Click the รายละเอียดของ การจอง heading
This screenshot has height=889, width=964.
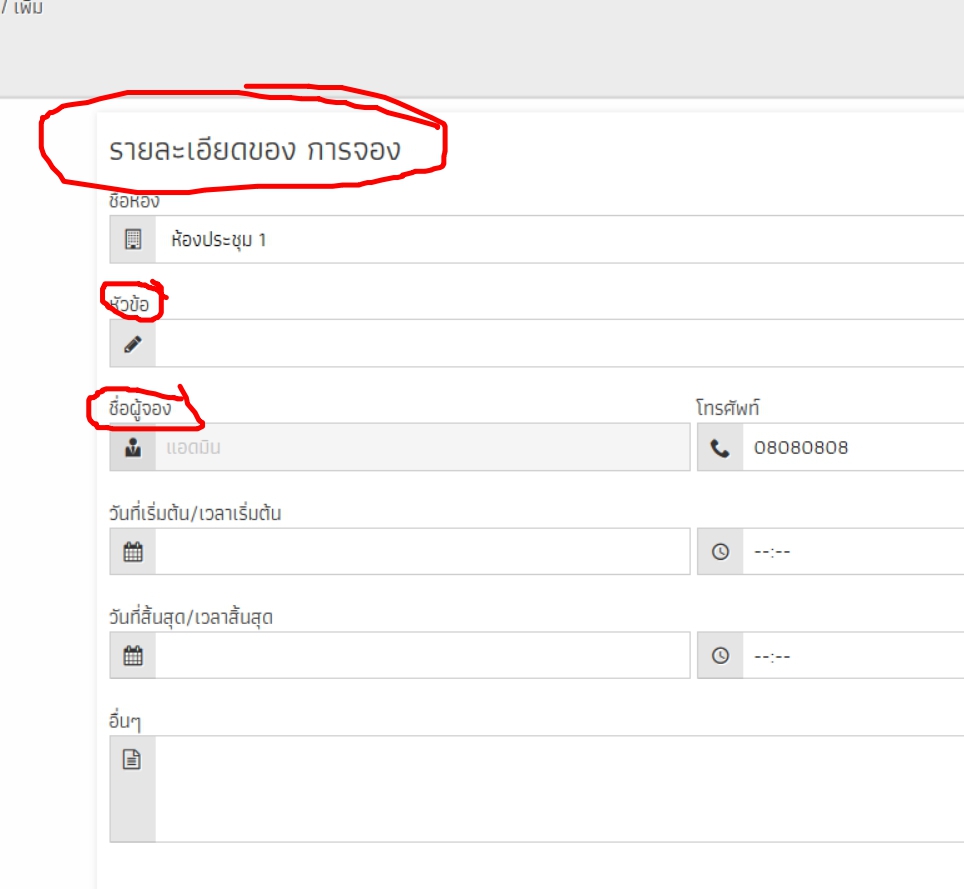pos(255,150)
